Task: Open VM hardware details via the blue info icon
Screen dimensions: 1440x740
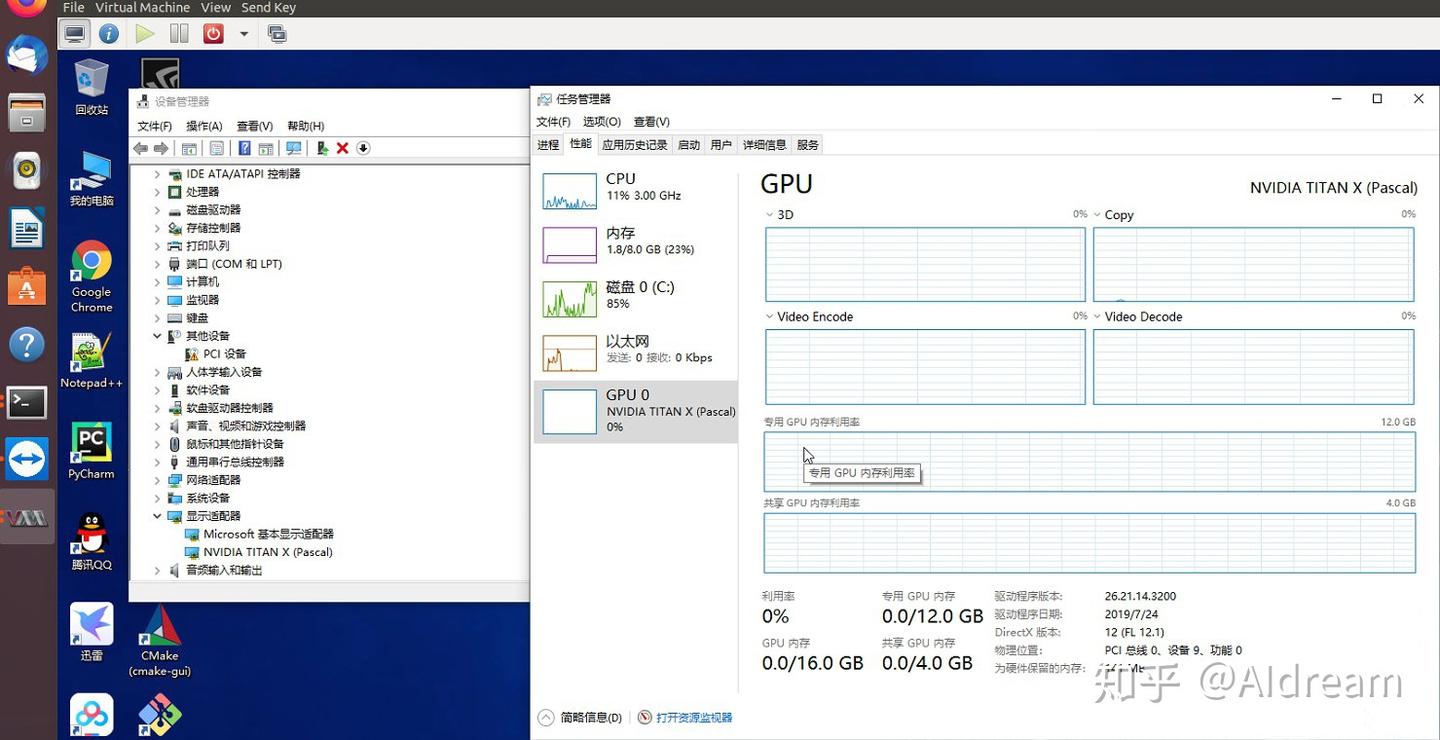Action: pos(108,31)
